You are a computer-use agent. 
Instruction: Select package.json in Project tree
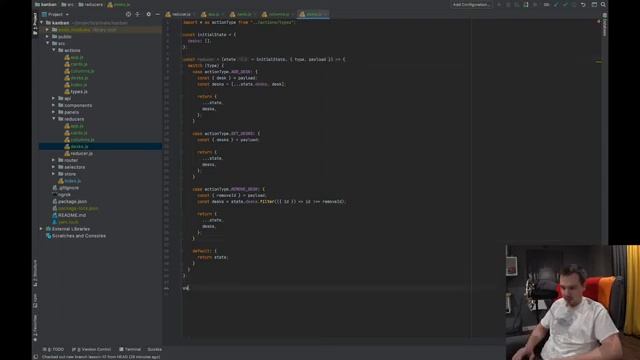[x=69, y=202]
